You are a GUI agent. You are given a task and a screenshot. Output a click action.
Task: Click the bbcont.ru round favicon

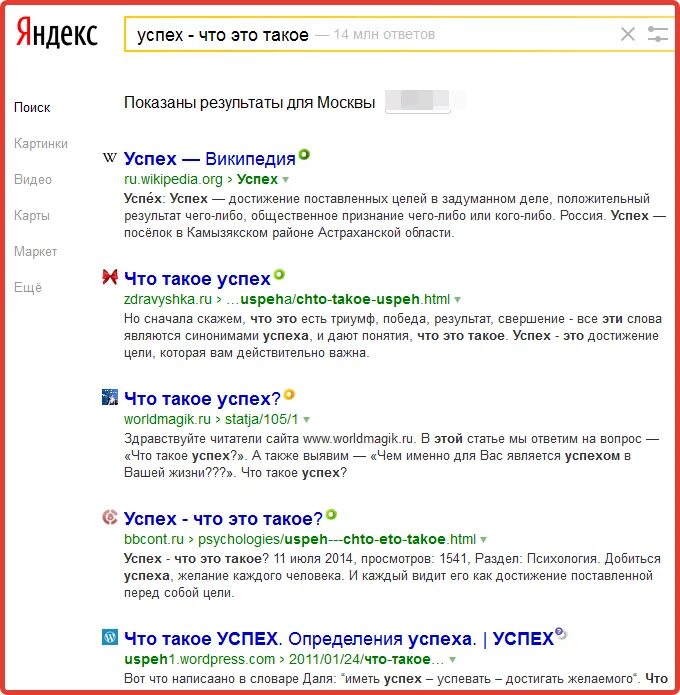pyautogui.click(x=110, y=517)
